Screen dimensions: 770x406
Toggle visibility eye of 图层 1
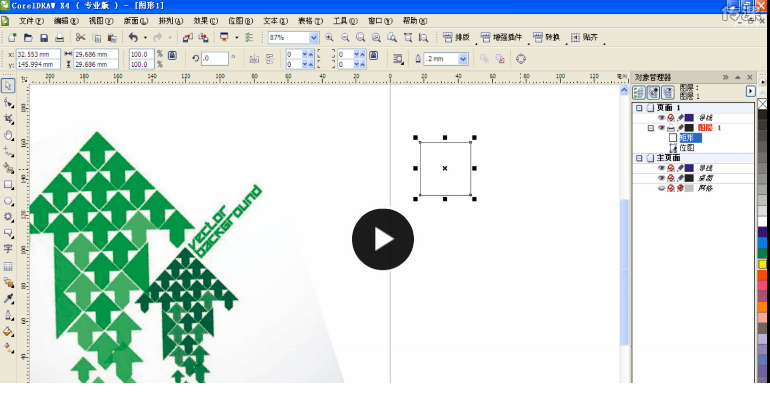[x=661, y=128]
